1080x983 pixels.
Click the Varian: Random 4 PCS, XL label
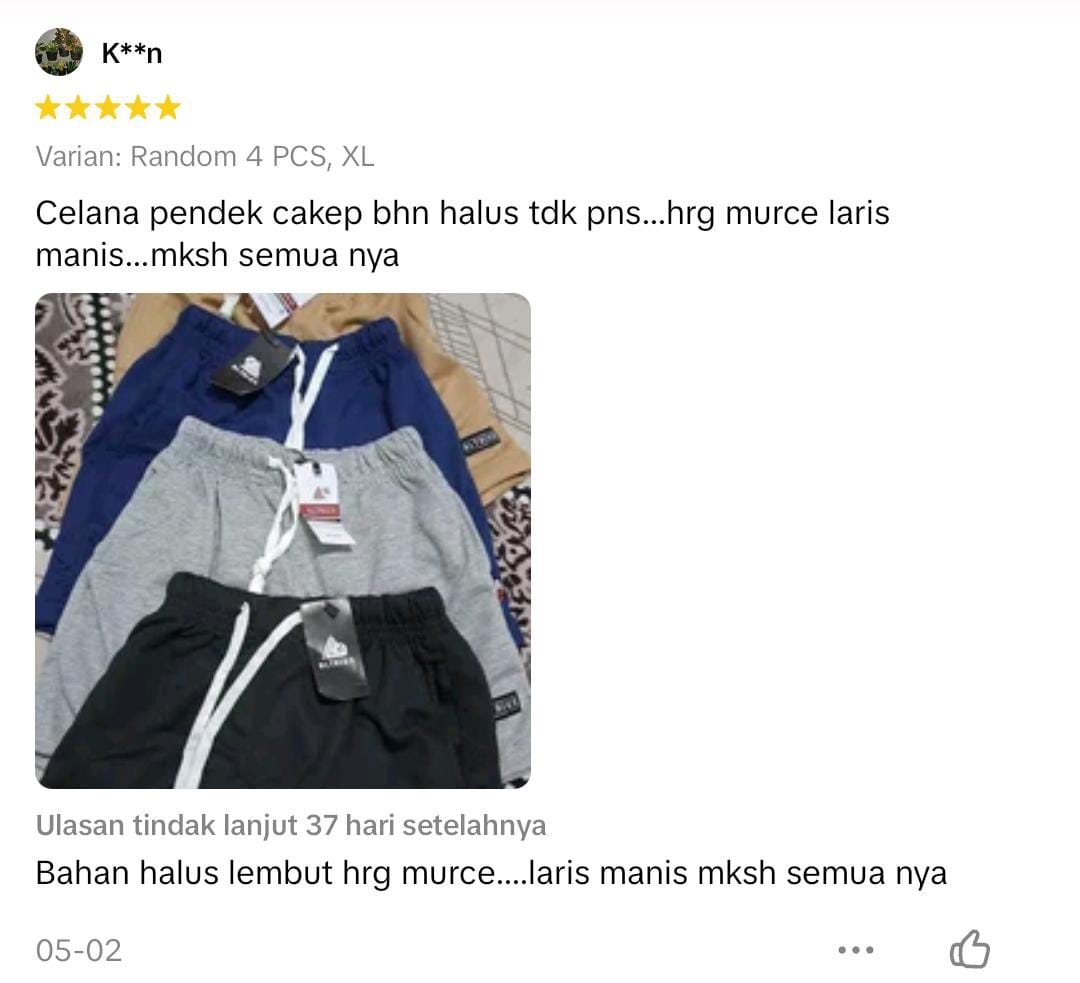click(205, 157)
